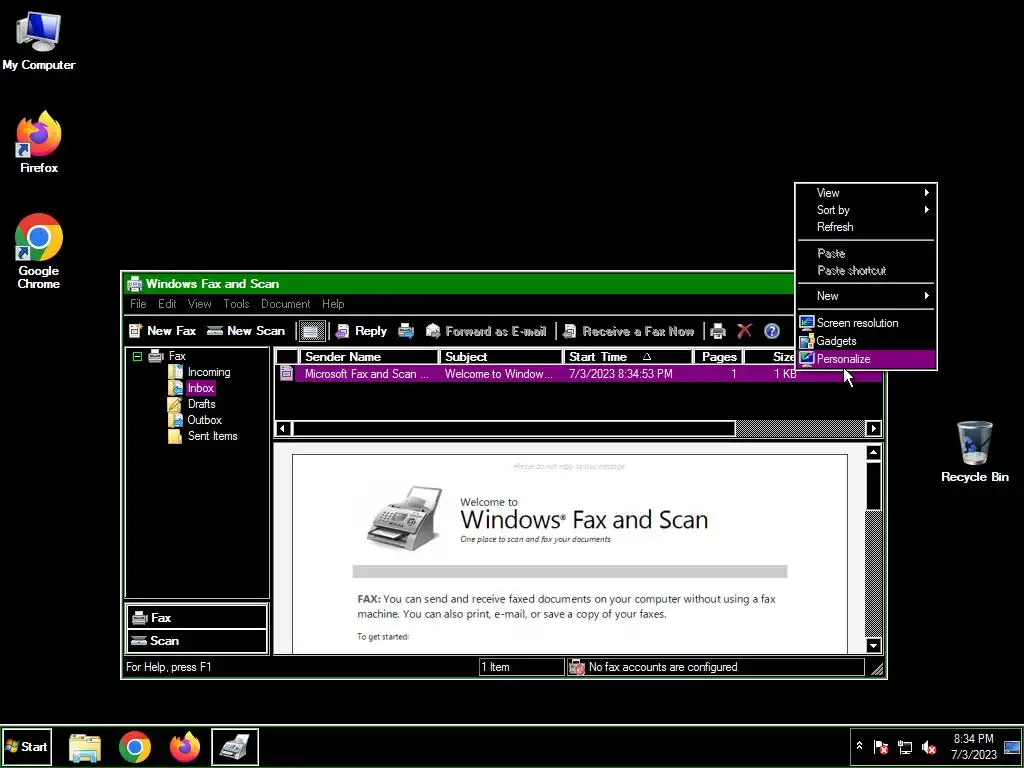The image size is (1024, 768).
Task: Open the Firefox desktop shortcut
Action: tap(39, 142)
